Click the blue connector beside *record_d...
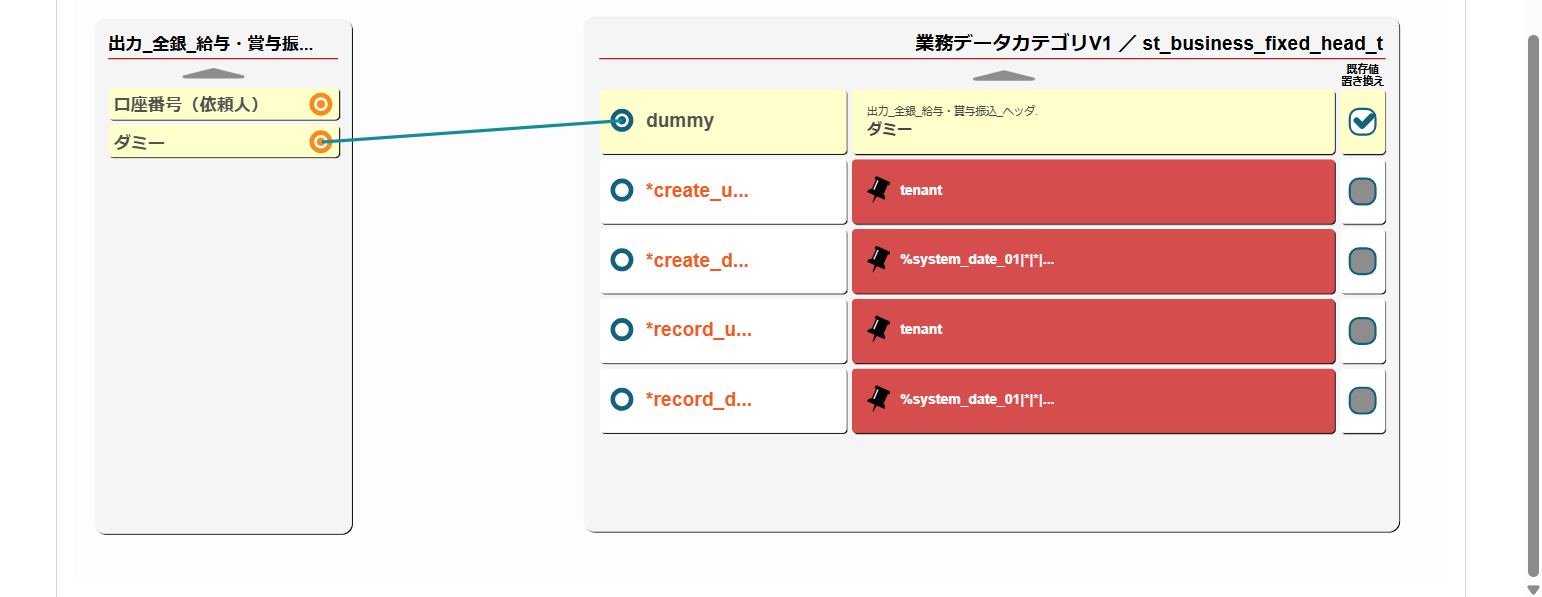Viewport: 1542px width, 597px height. coord(621,399)
